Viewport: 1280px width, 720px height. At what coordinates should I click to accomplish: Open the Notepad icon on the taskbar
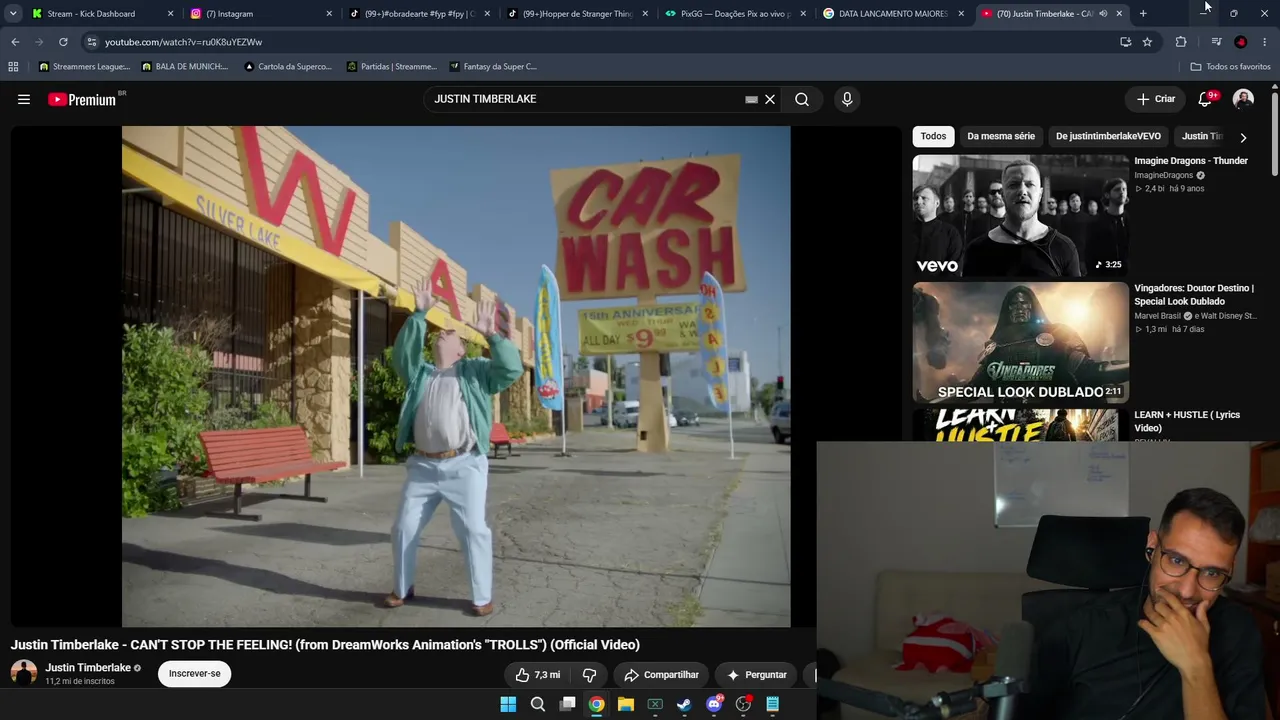pyautogui.click(x=773, y=704)
